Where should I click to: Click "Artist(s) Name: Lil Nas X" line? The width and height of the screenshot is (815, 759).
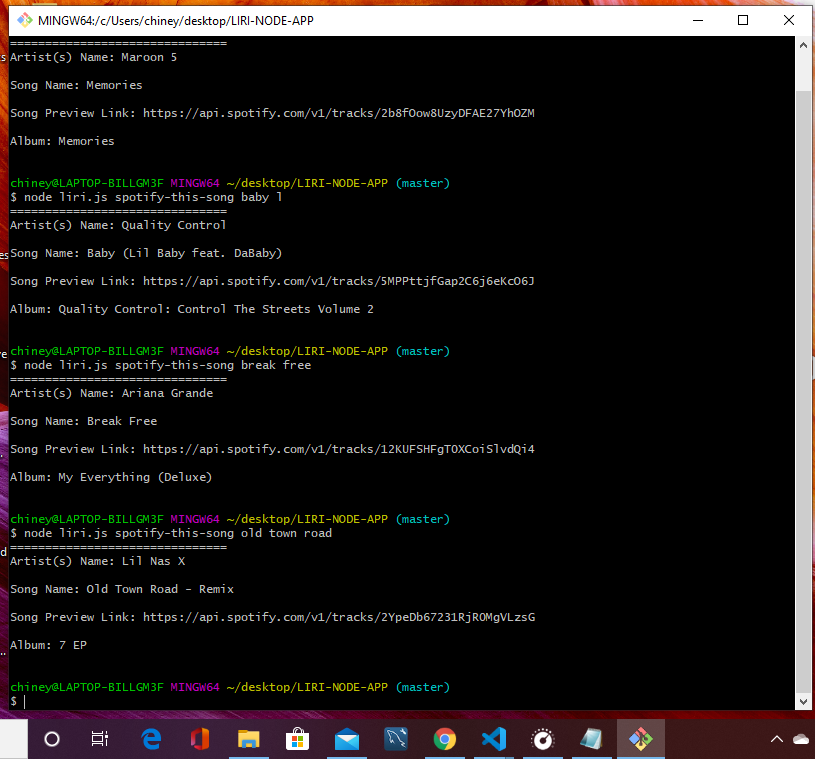coord(98,561)
